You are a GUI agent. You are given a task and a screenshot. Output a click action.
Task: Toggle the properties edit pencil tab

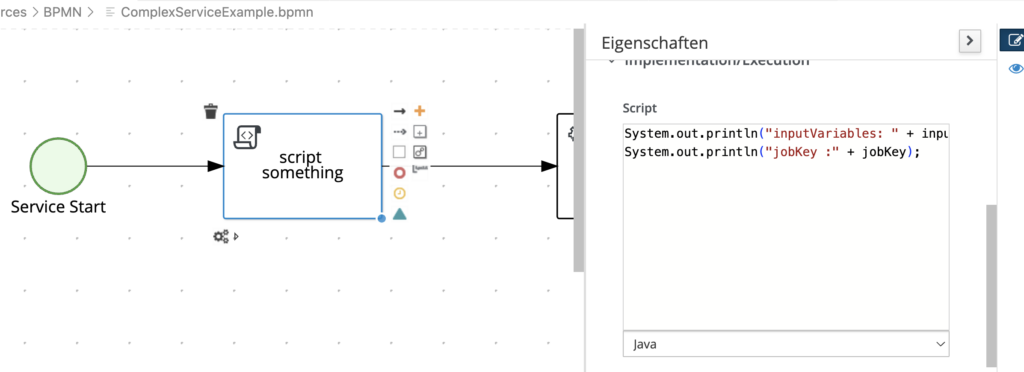coord(1014,40)
